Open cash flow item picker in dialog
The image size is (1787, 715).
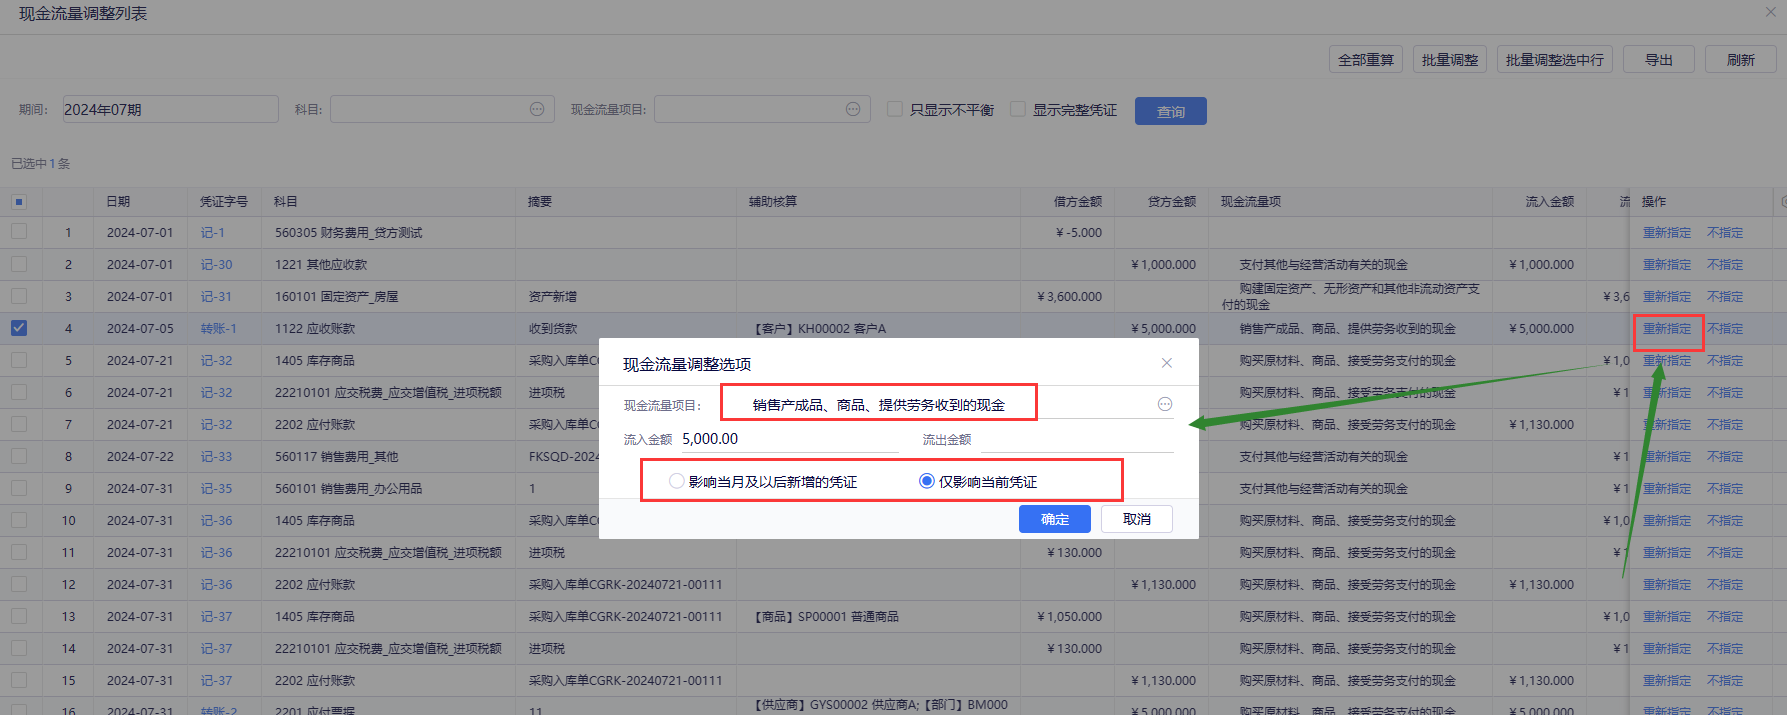click(x=1164, y=404)
